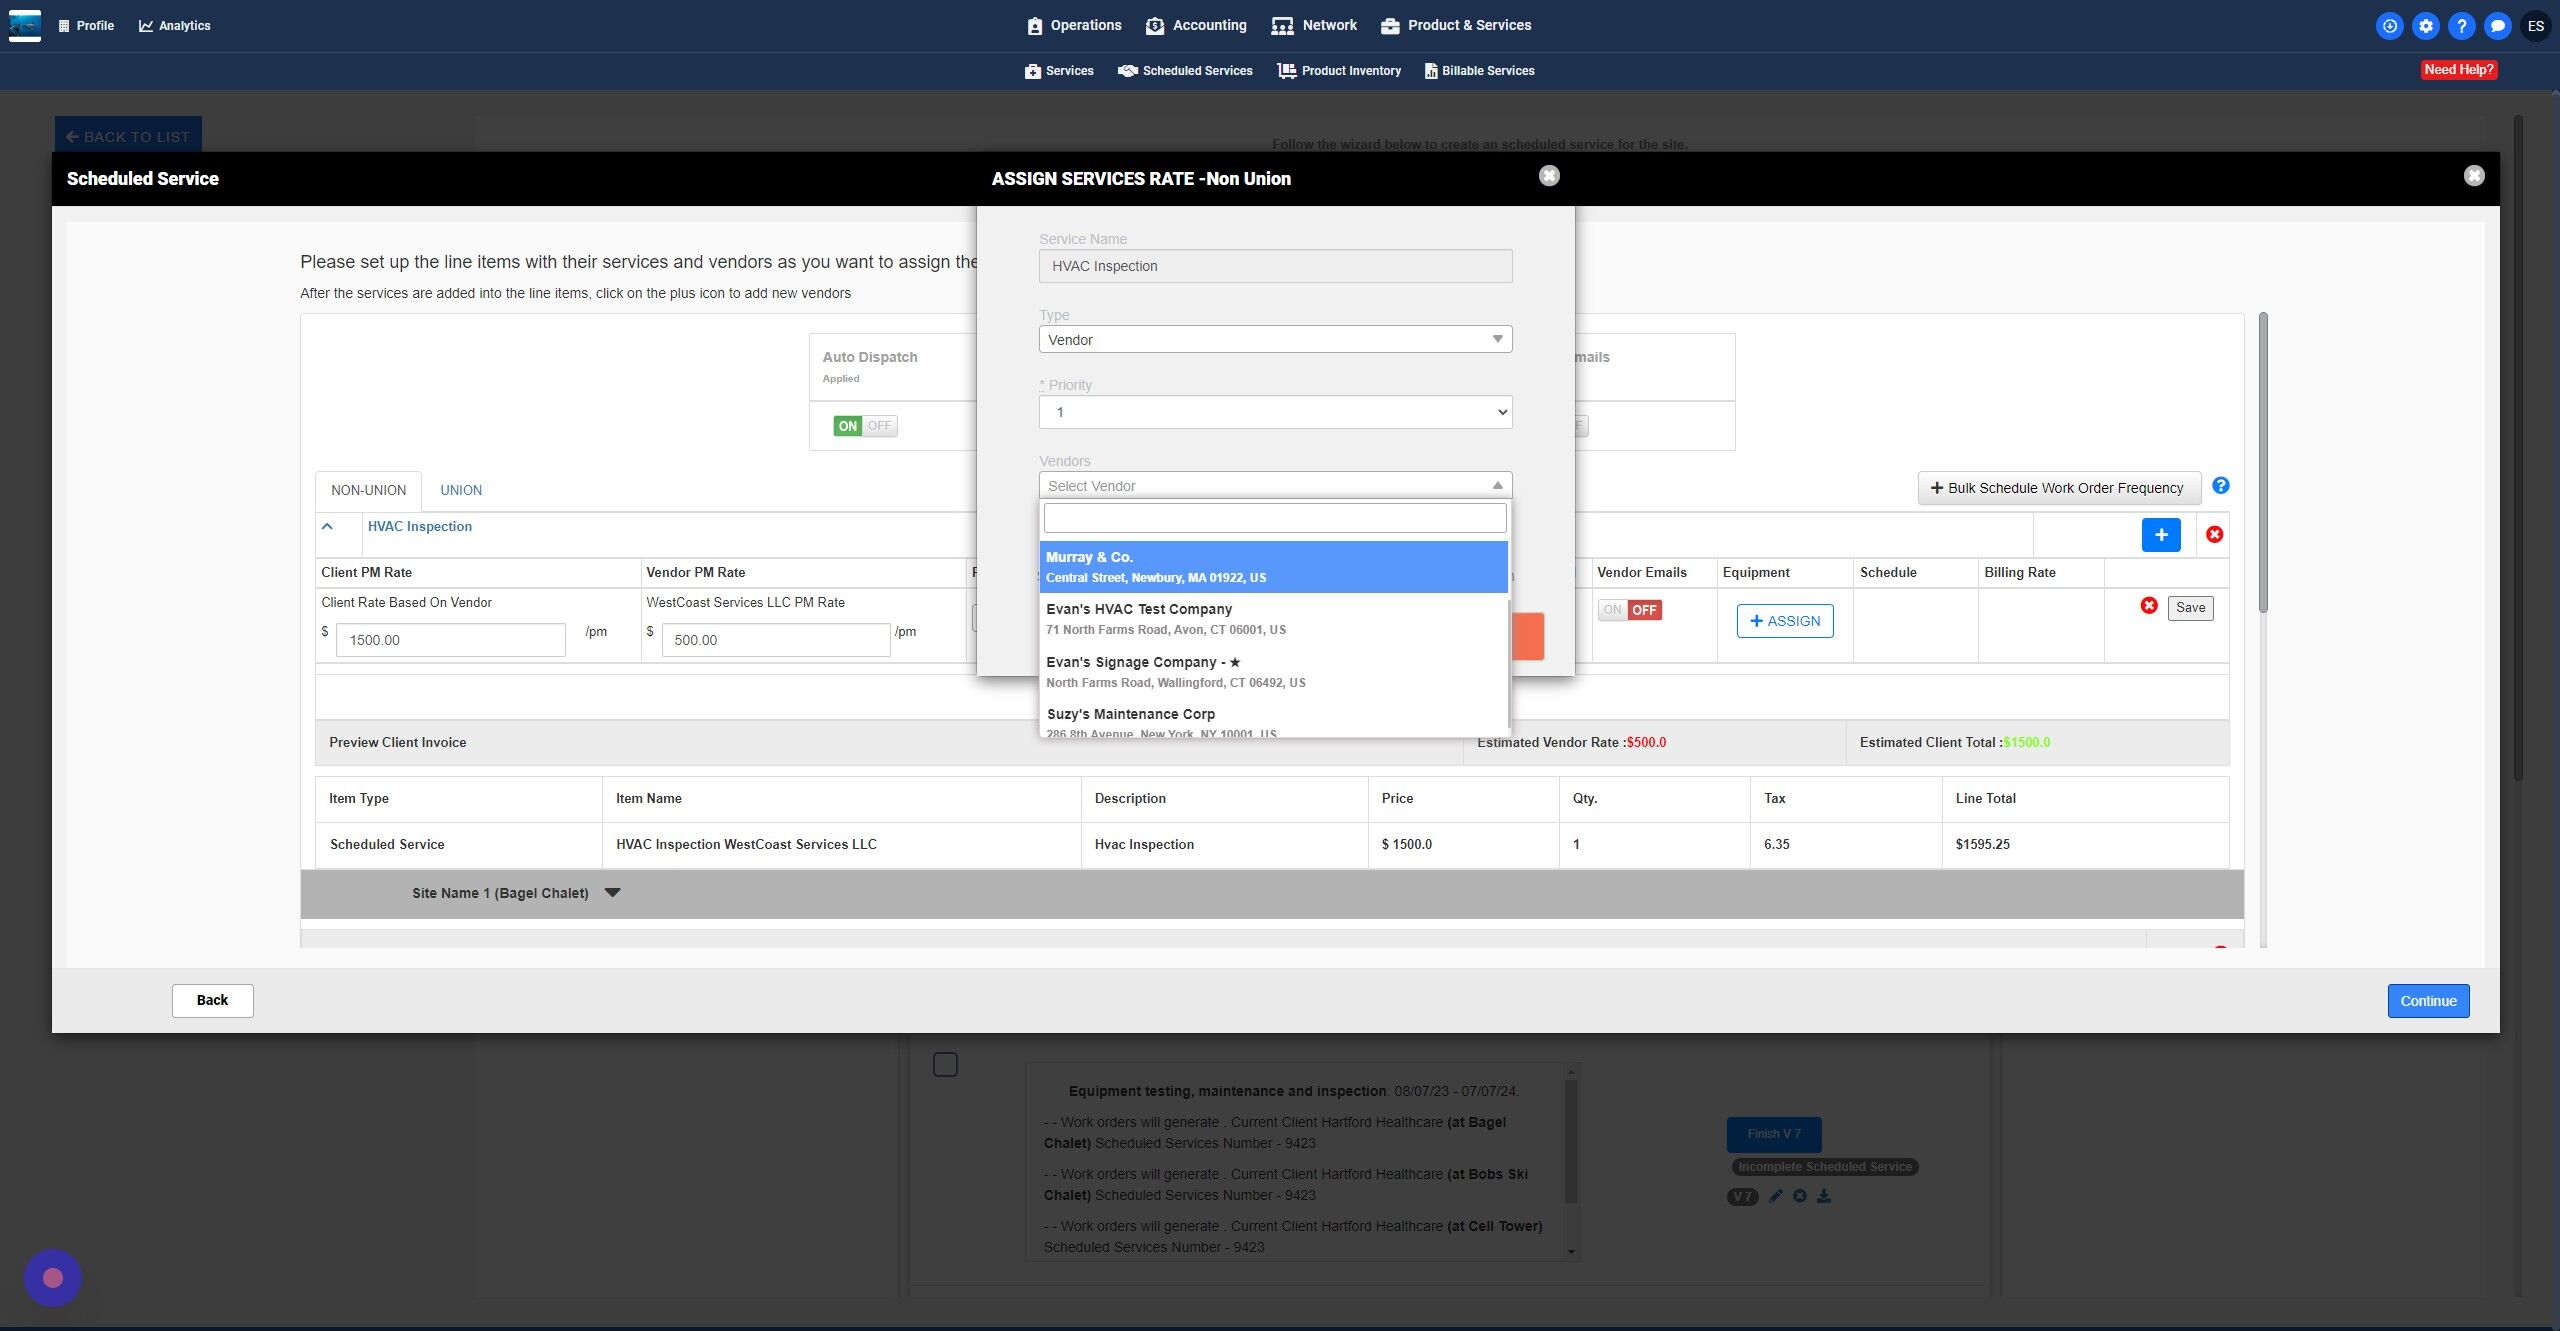The width and height of the screenshot is (2560, 1331).
Task: Click the red remove icon beside Save
Action: pyautogui.click(x=2148, y=606)
